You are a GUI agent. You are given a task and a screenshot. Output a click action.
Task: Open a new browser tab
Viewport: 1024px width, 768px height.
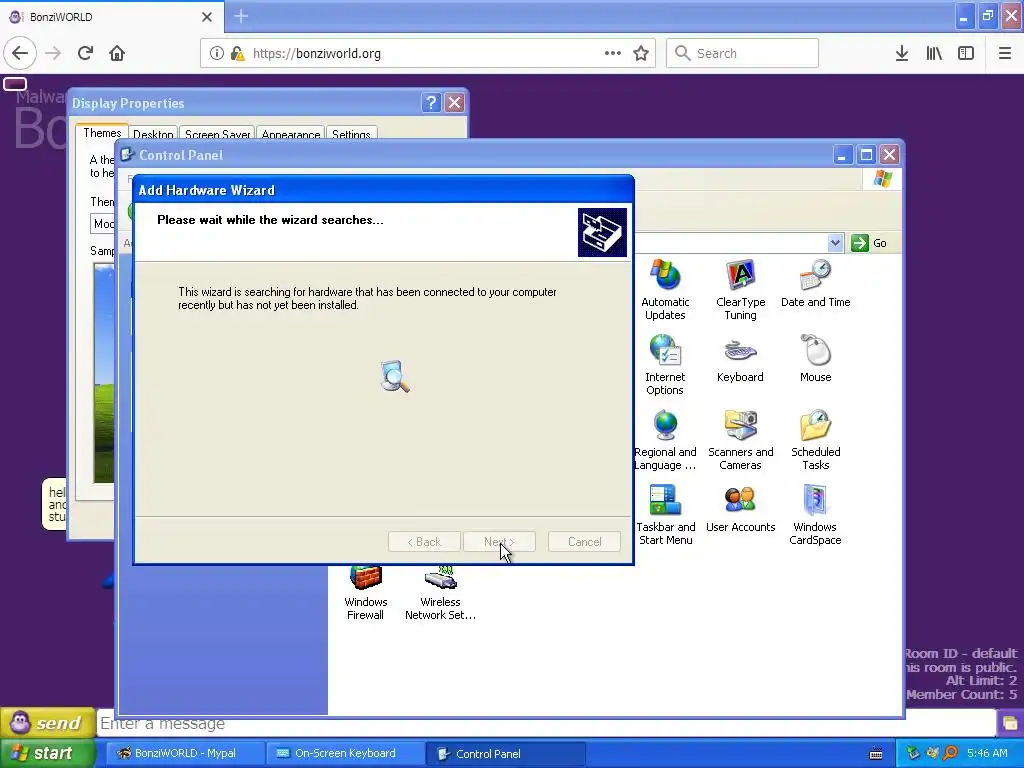[x=241, y=16]
